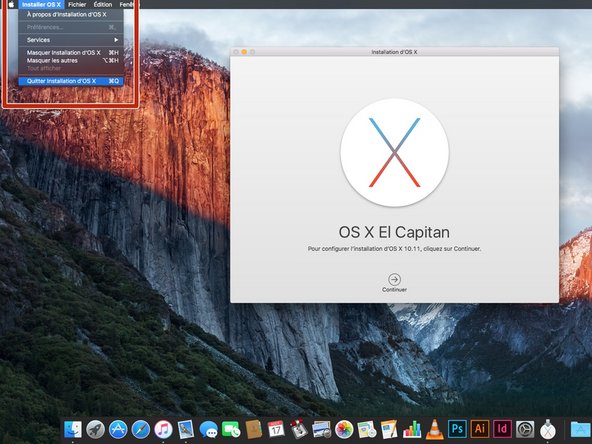Open the Apple menu
This screenshot has width=592, height=444.
tap(11, 5)
